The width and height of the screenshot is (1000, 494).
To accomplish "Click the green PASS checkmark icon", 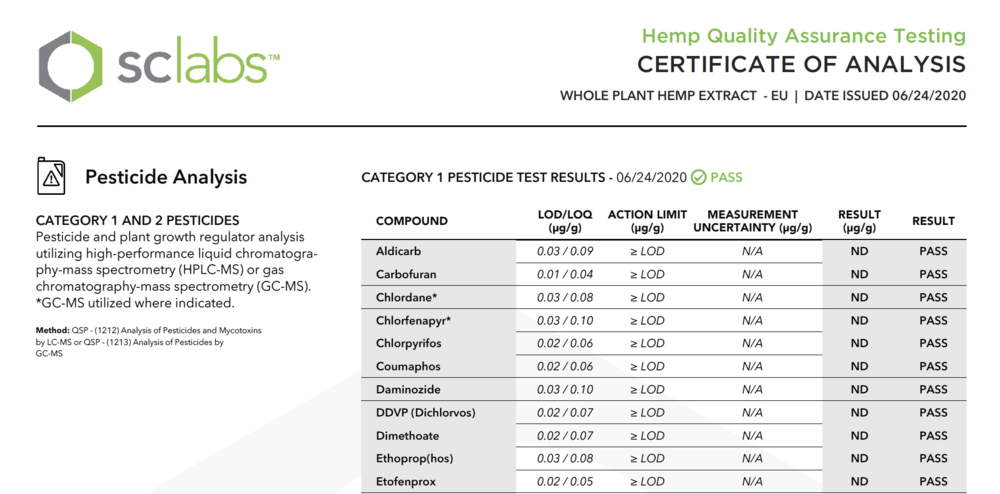I will point(698,177).
